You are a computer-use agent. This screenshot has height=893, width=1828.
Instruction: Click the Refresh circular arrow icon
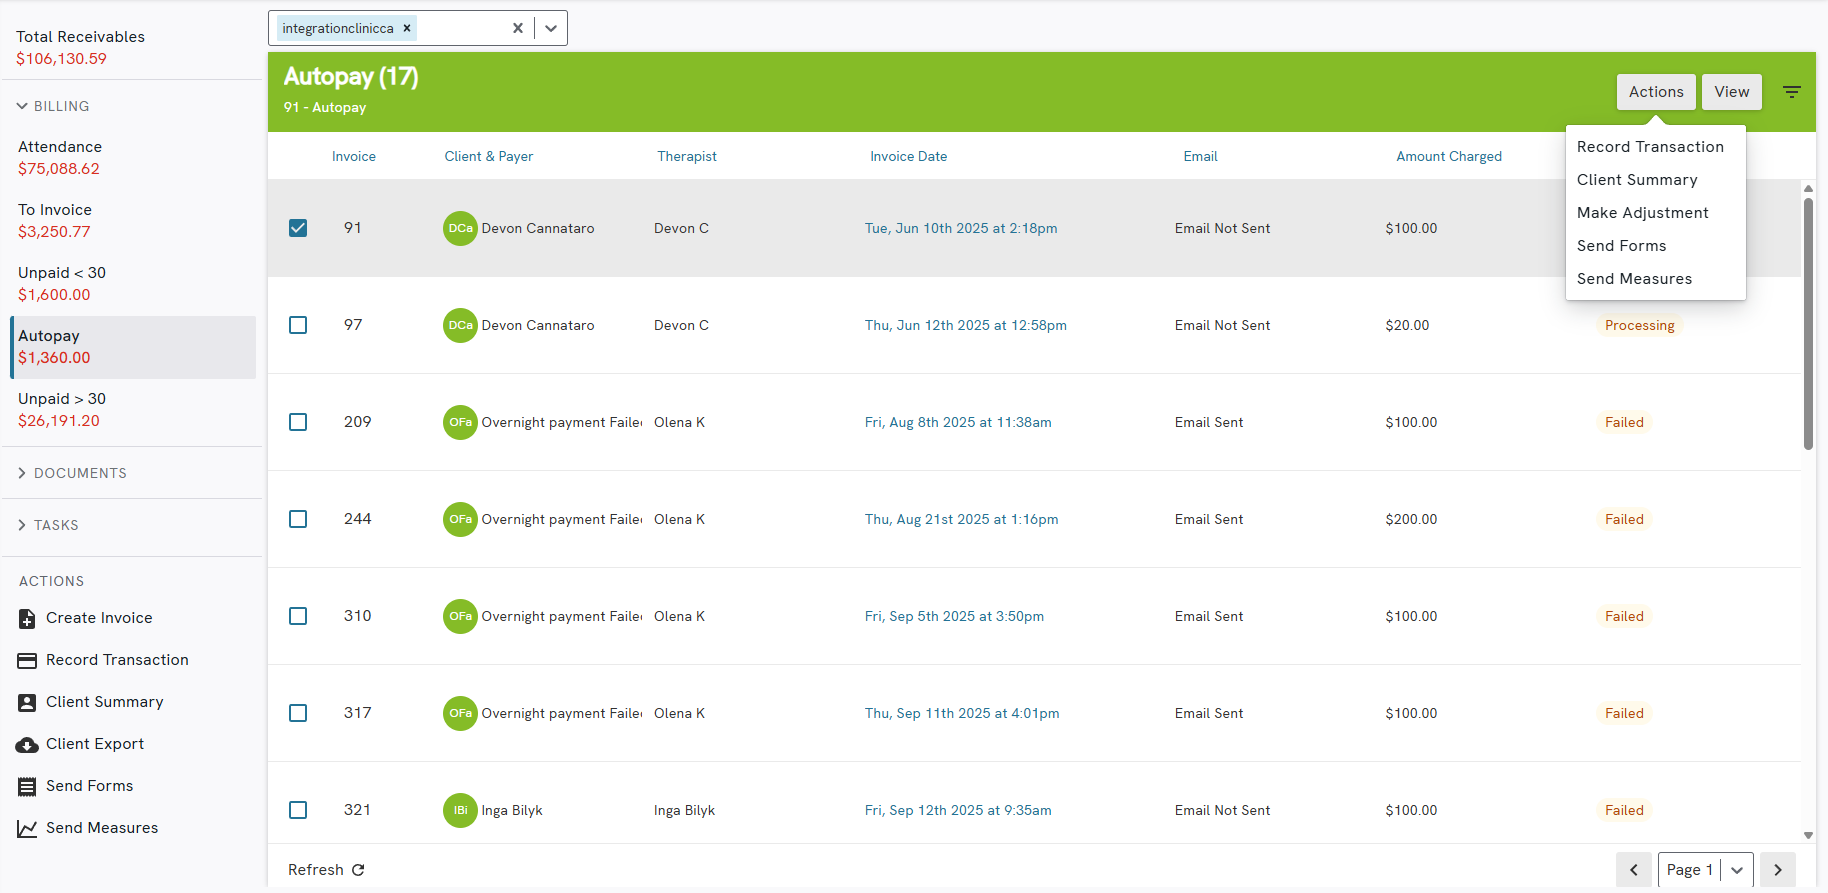[x=358, y=870]
